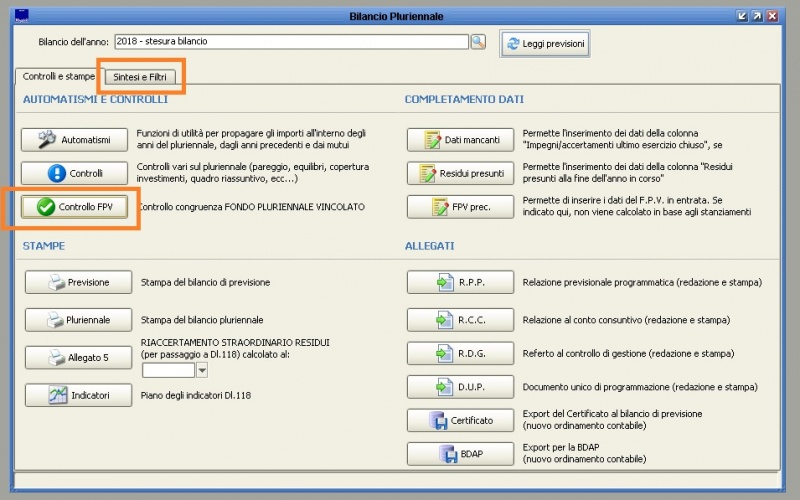Click the magnifier search icon next to year field
This screenshot has width=800, height=500.
(478, 42)
